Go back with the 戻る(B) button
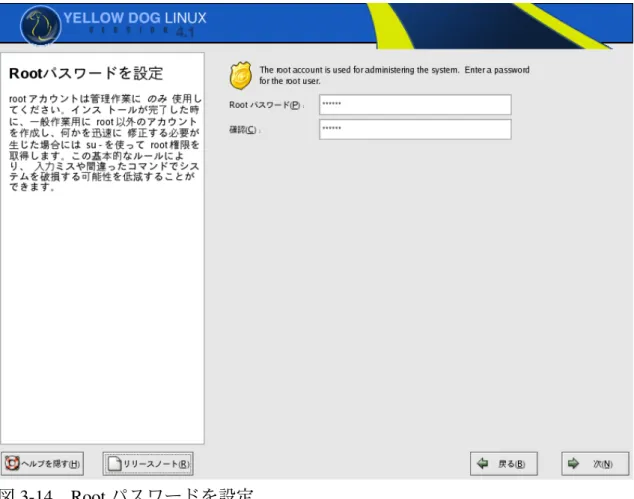The width and height of the screenshot is (634, 499). point(504,463)
